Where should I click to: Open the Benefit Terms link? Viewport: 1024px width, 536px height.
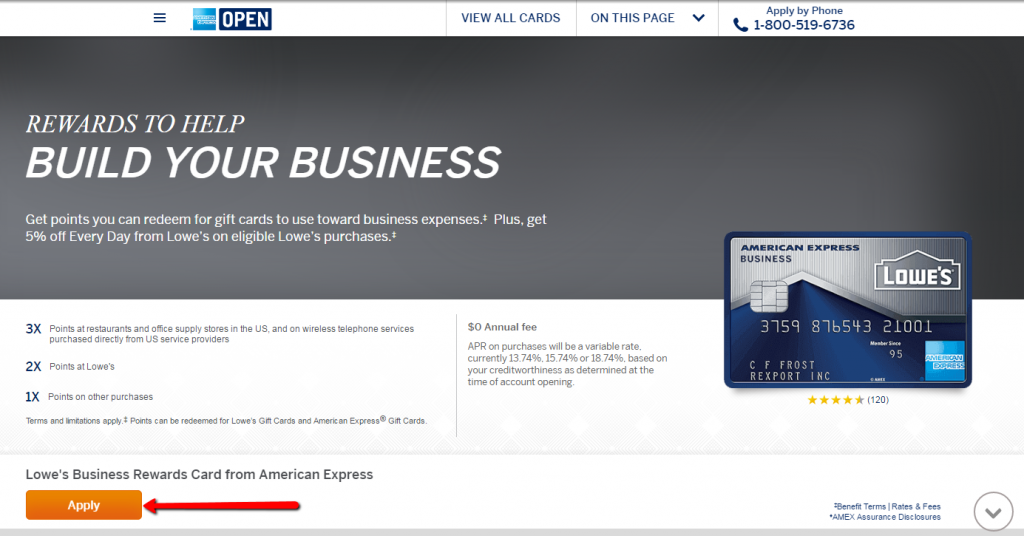(x=860, y=506)
